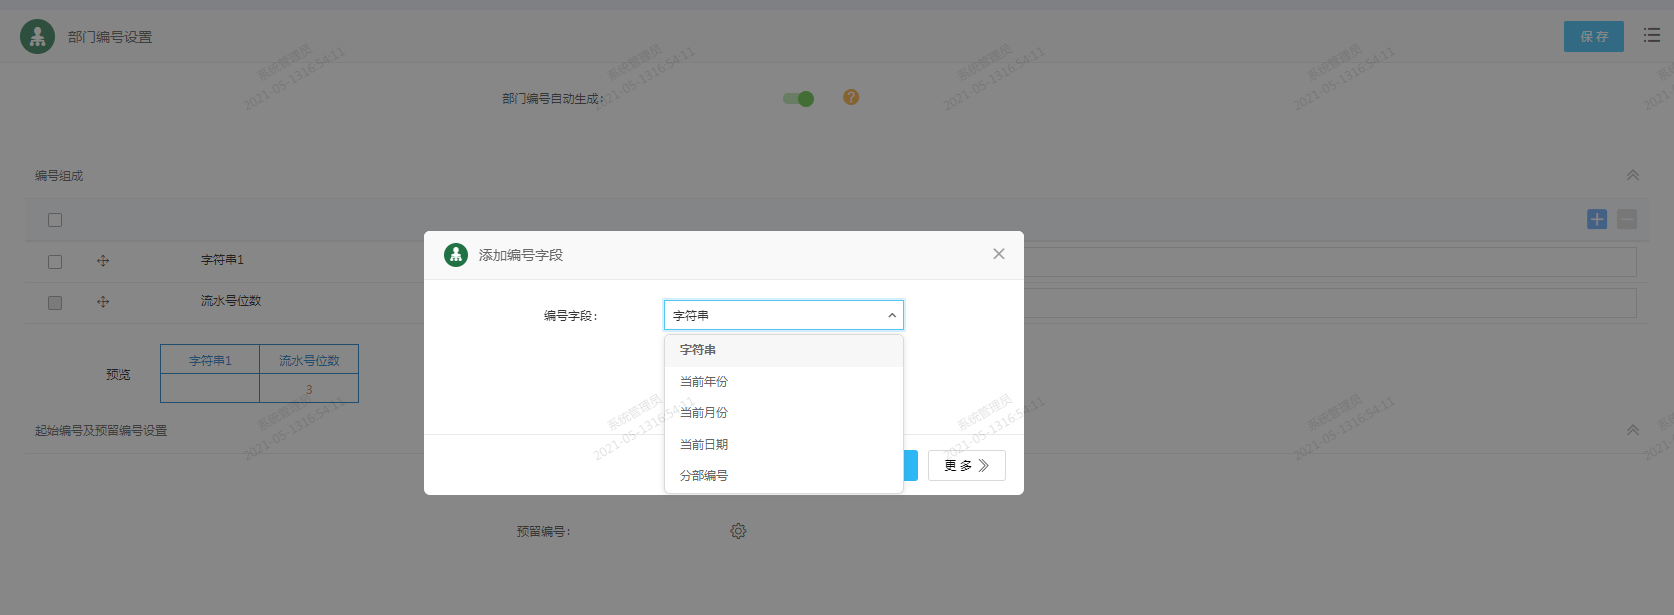Click the 更多 button in the dialog
1674x615 pixels.
966,466
